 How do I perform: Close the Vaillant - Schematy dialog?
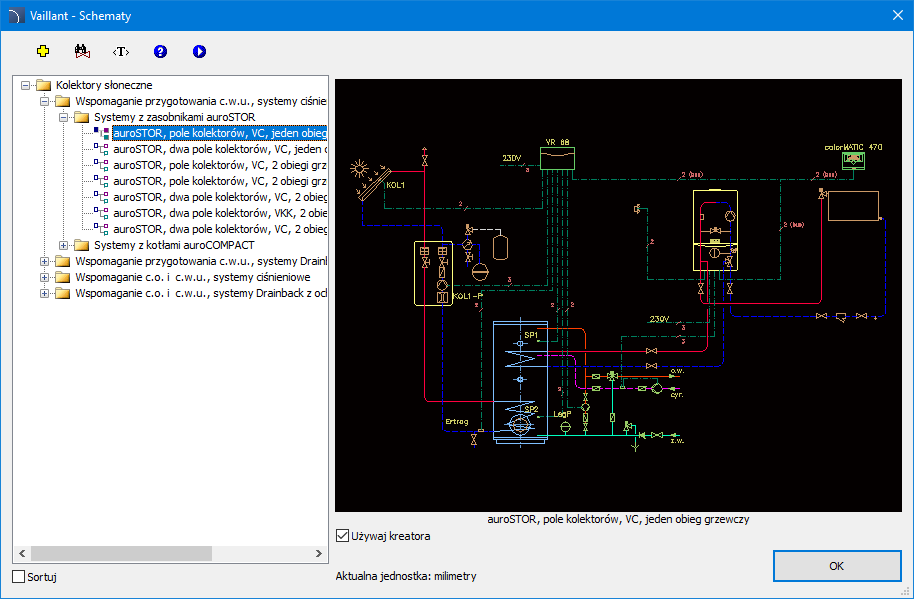(897, 15)
